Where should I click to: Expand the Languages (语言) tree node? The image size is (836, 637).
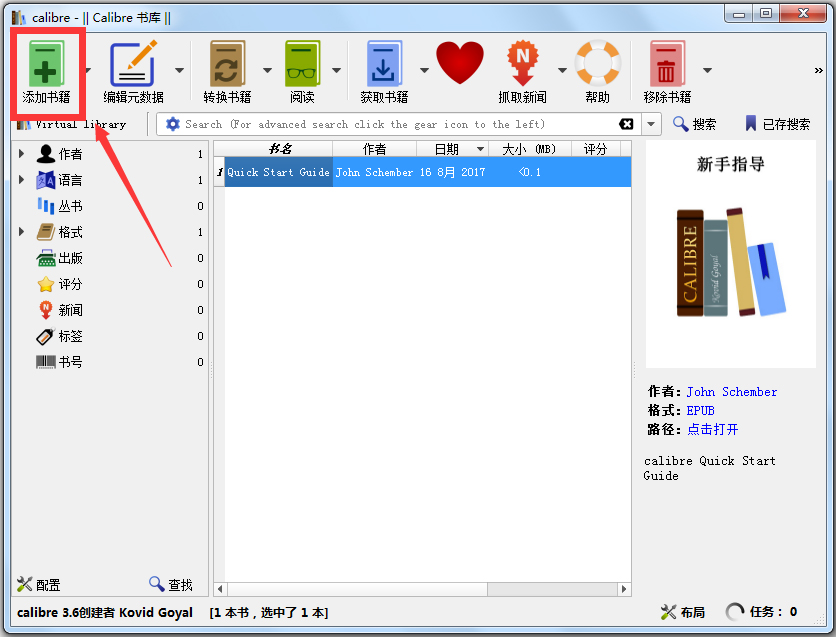21,180
